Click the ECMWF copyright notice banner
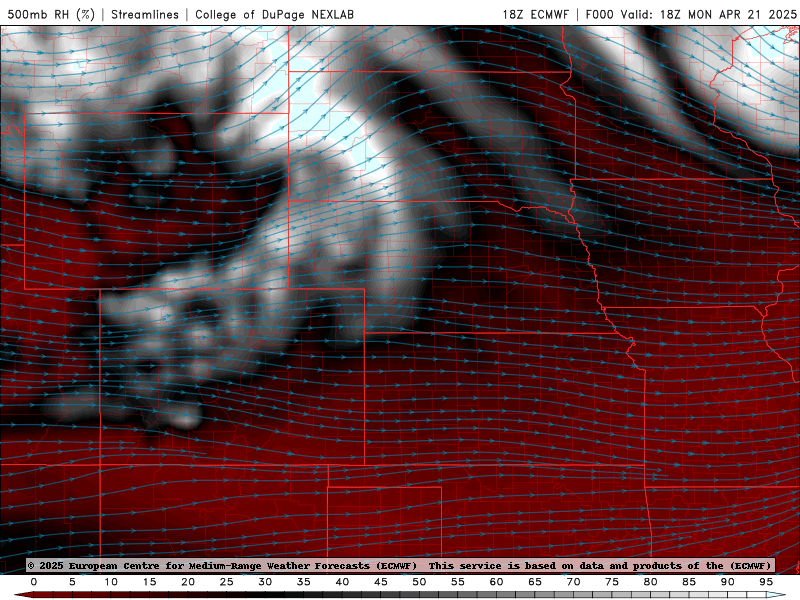Viewport: 800px width, 600px height. (401, 565)
